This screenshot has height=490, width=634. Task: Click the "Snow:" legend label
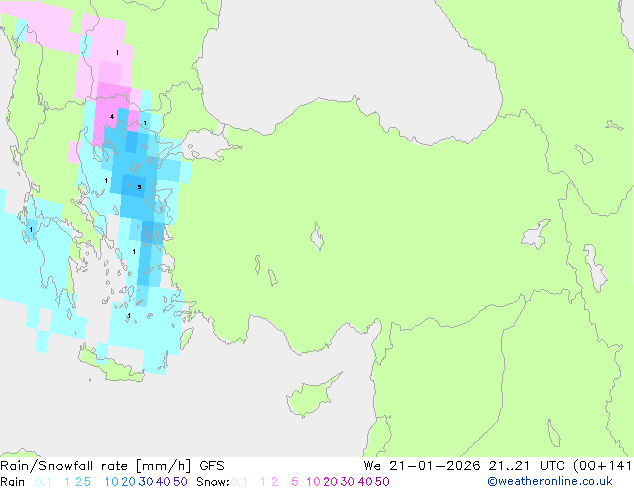[213, 482]
